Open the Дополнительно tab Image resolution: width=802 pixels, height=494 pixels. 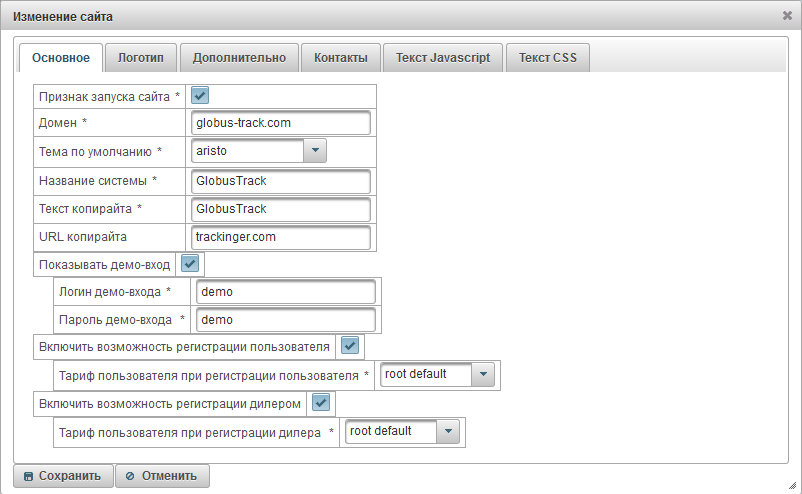239,58
